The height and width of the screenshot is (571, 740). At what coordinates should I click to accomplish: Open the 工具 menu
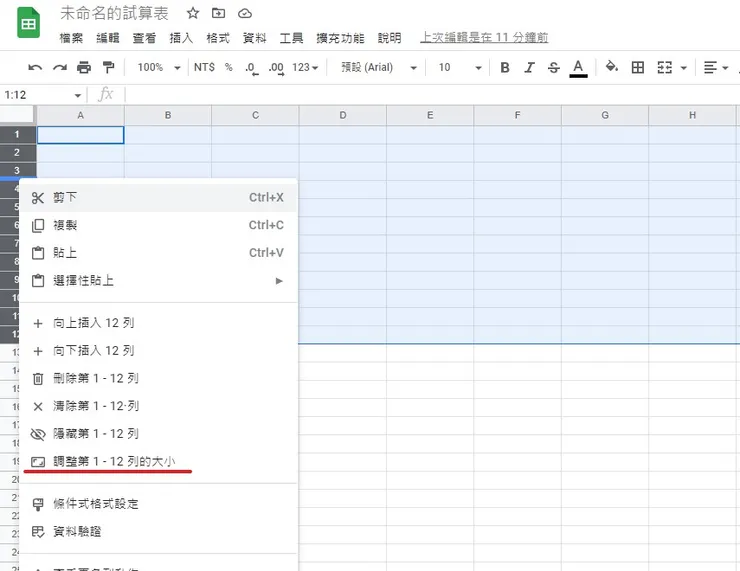291,38
